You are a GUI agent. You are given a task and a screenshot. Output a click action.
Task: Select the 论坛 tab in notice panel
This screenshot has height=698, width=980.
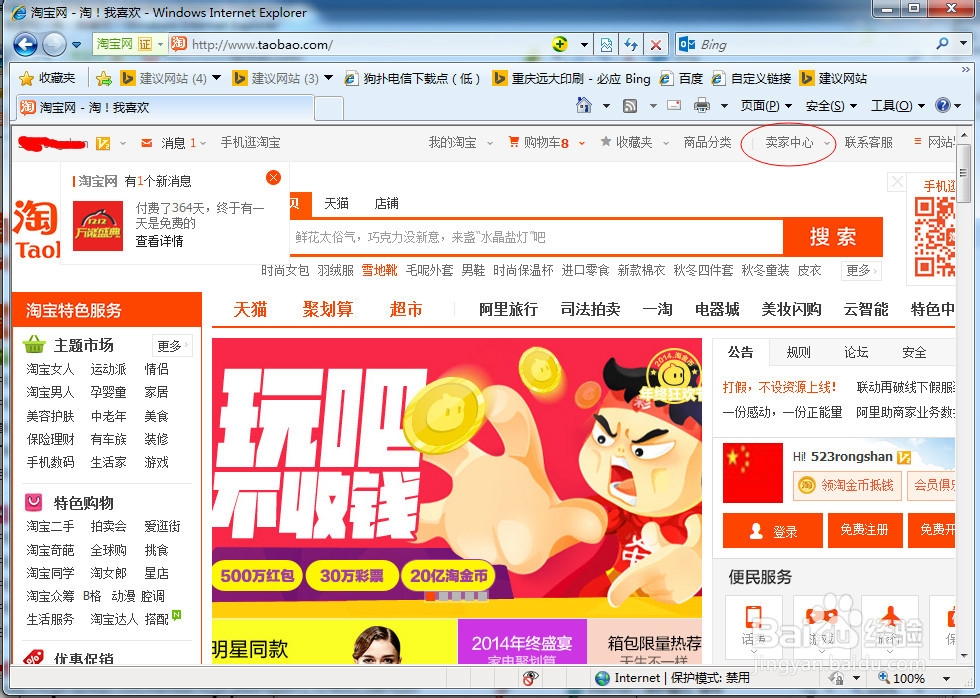click(x=856, y=352)
